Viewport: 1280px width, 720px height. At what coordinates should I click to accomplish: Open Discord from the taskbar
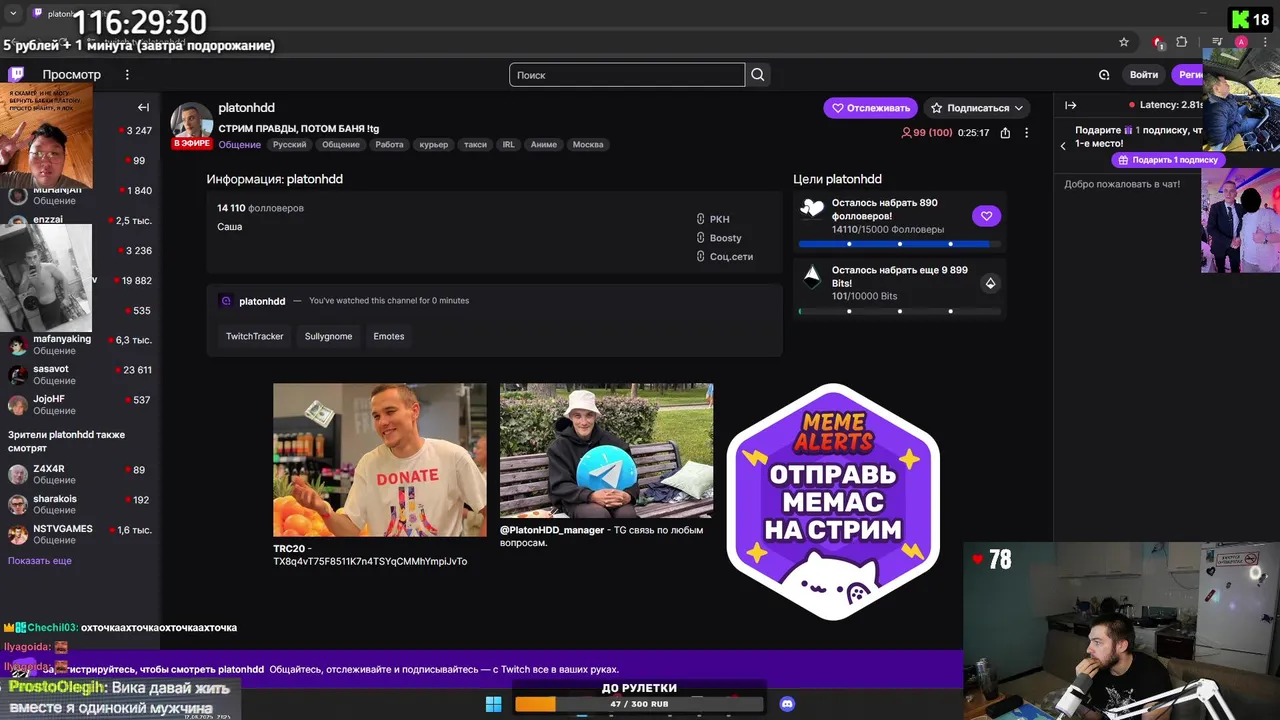click(787, 704)
